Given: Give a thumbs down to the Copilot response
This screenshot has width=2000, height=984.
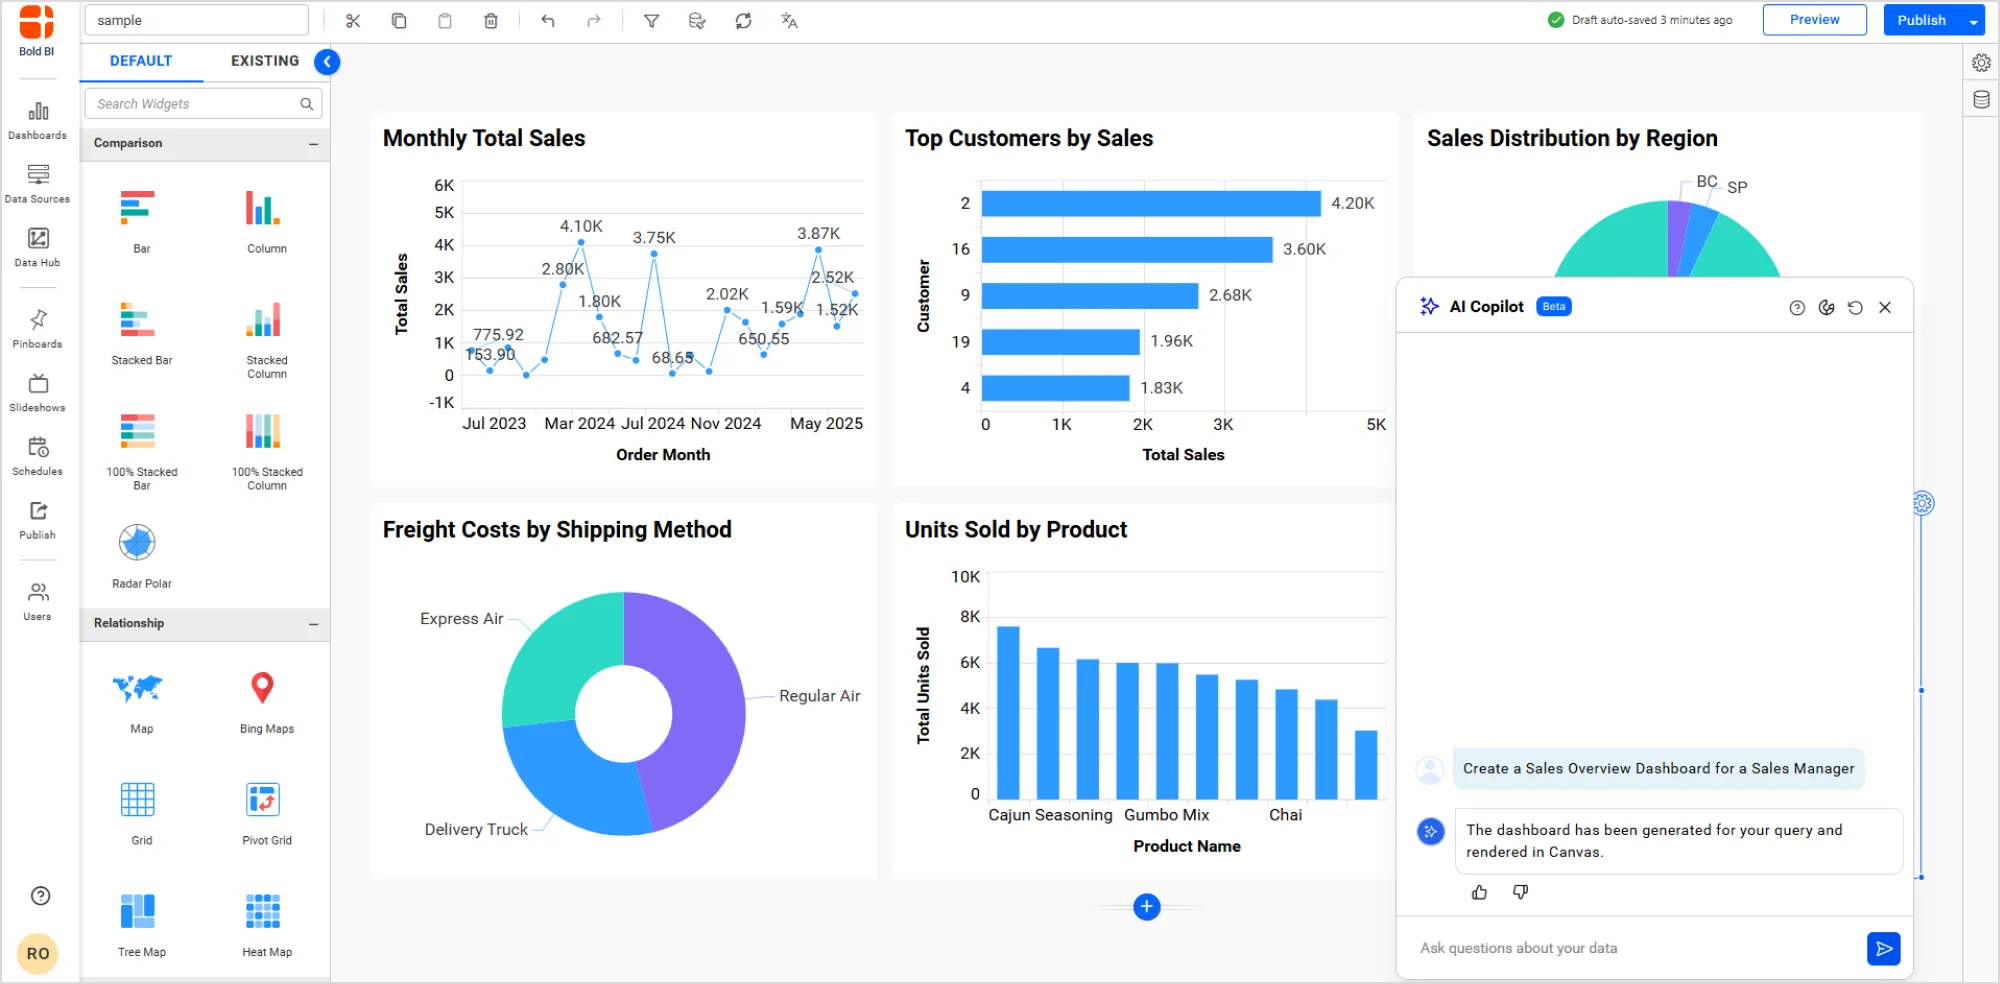Looking at the screenshot, I should pos(1520,892).
